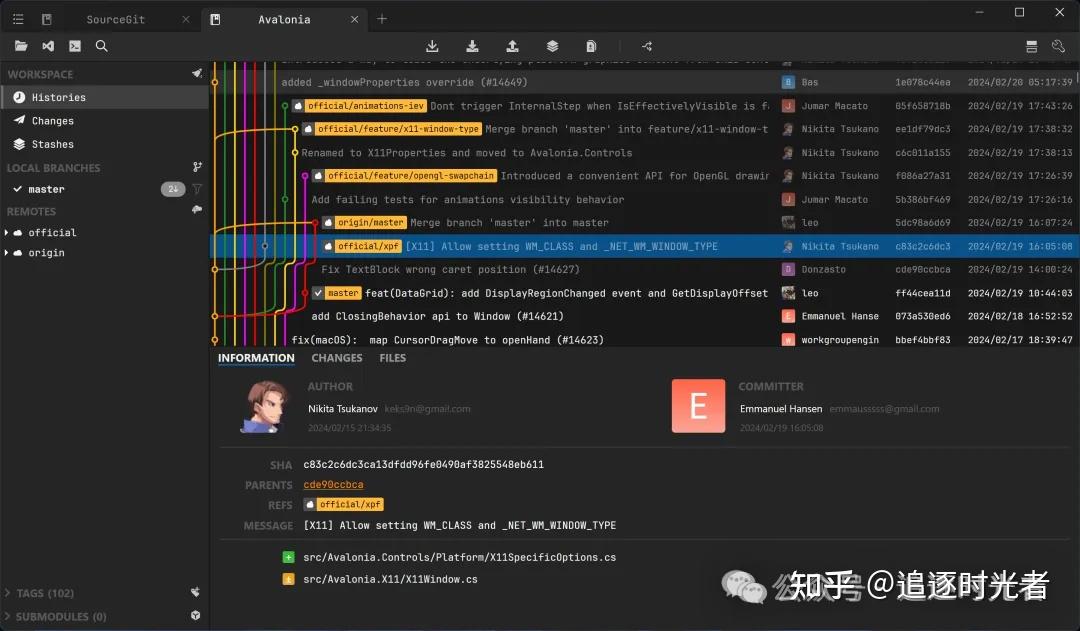The width and height of the screenshot is (1080, 631).
Task: Open the INFORMATION tab
Action: point(256,358)
